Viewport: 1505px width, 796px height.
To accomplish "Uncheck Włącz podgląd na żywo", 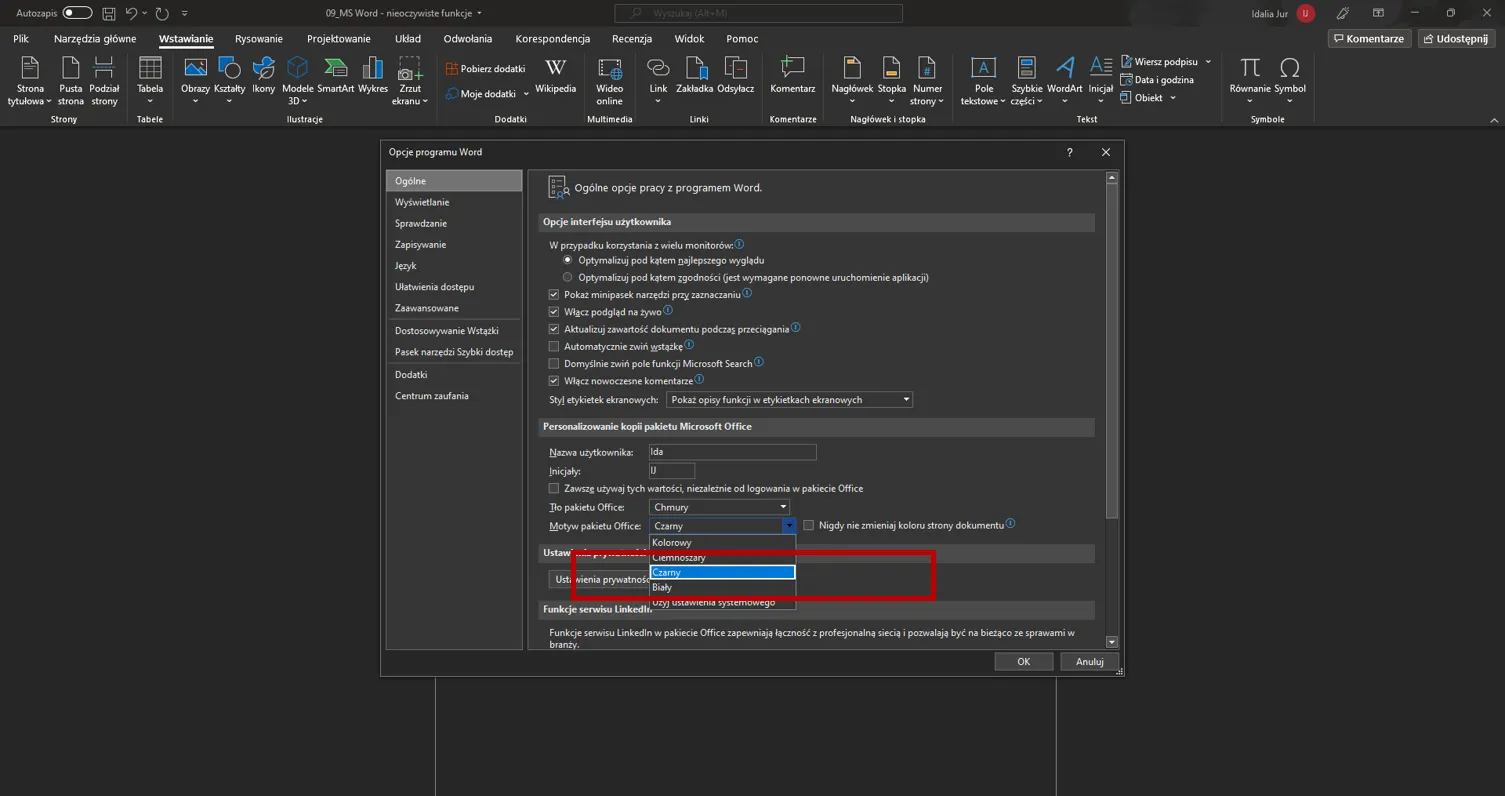I will 554,312.
